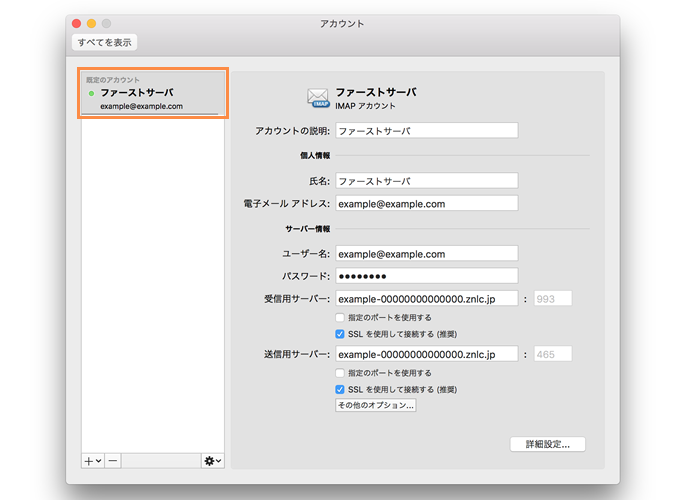Viewport: 676px width, 500px height.
Task: Minimize the window with yellow button
Action: [91, 23]
